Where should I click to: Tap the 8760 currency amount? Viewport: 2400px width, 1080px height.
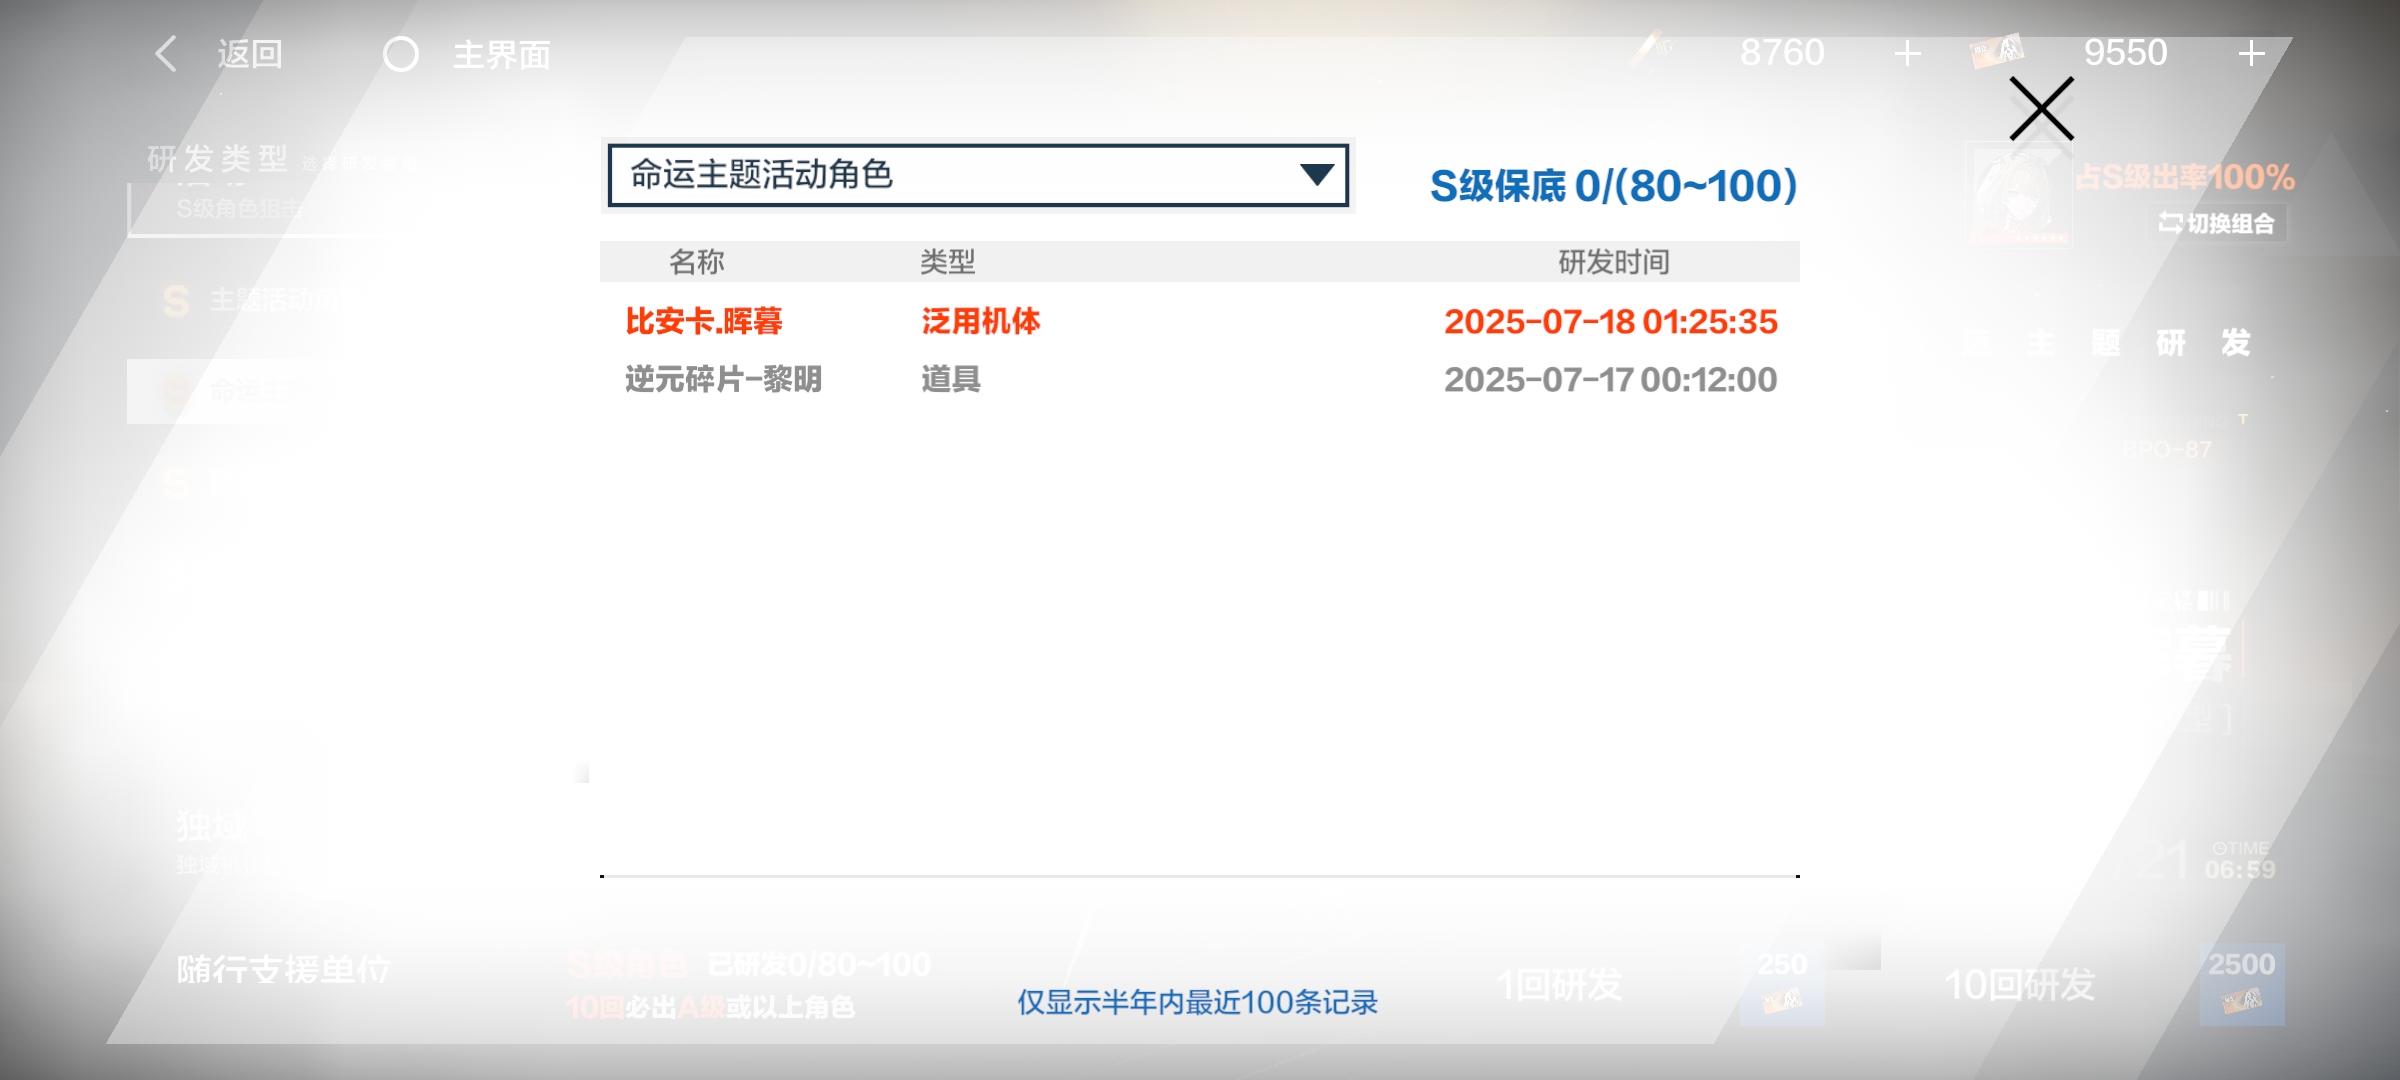(x=1782, y=52)
